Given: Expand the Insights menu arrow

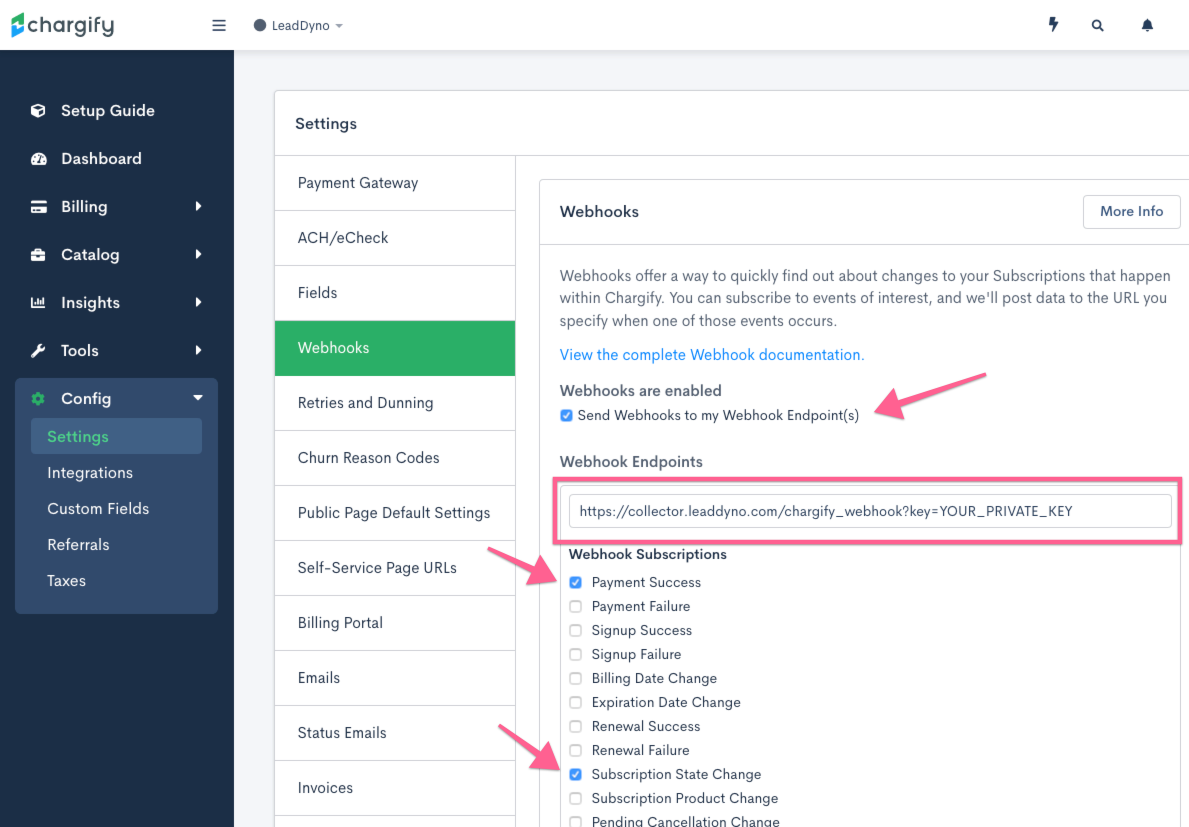Looking at the screenshot, I should pos(199,302).
